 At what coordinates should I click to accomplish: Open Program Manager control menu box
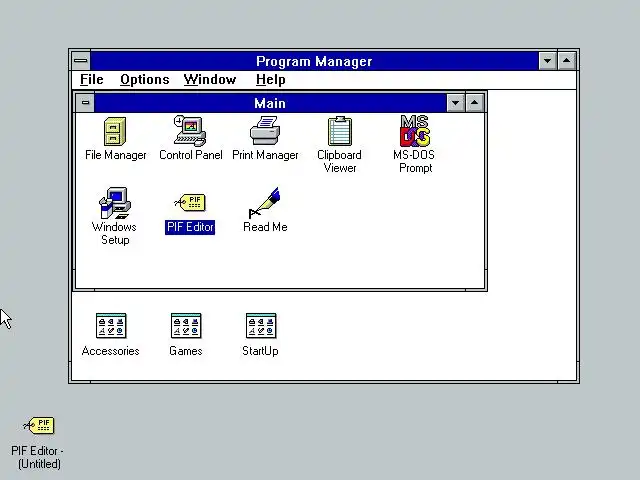coord(81,61)
